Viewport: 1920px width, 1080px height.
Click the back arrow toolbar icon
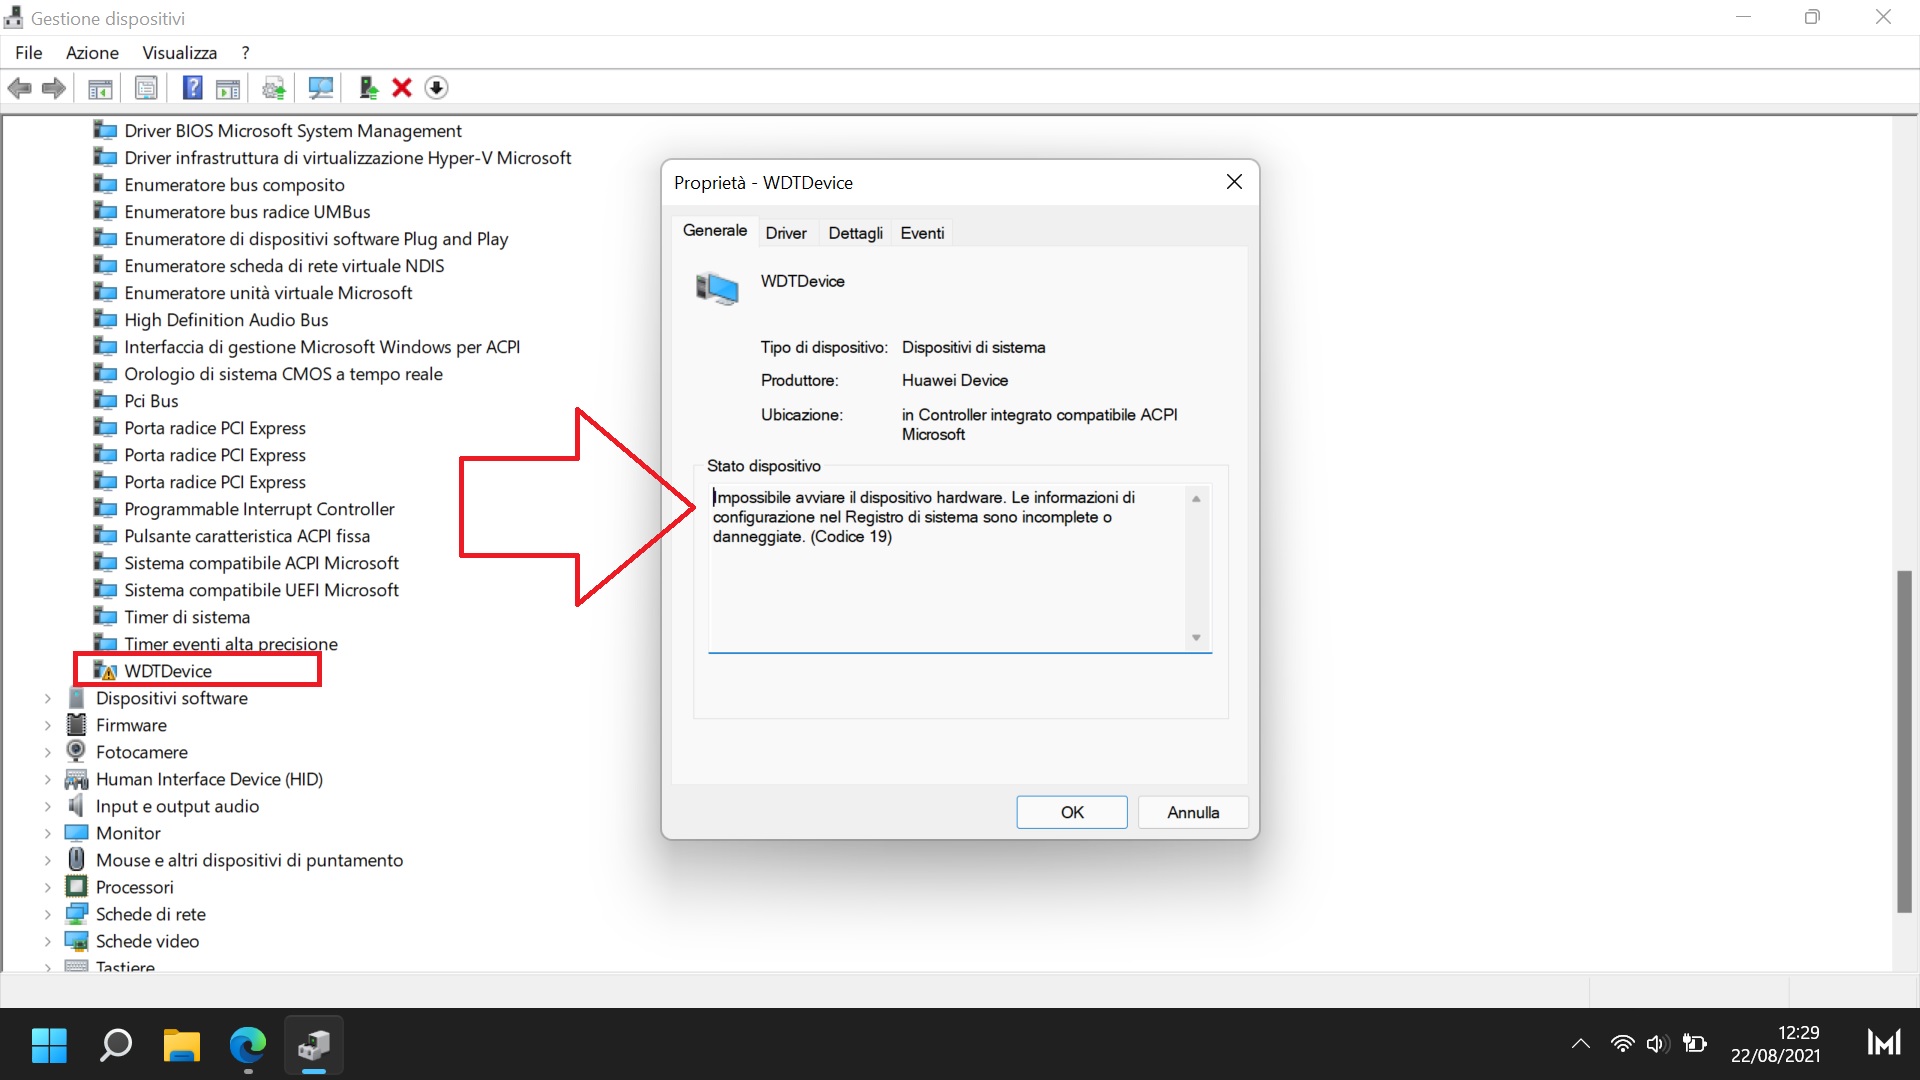point(19,88)
